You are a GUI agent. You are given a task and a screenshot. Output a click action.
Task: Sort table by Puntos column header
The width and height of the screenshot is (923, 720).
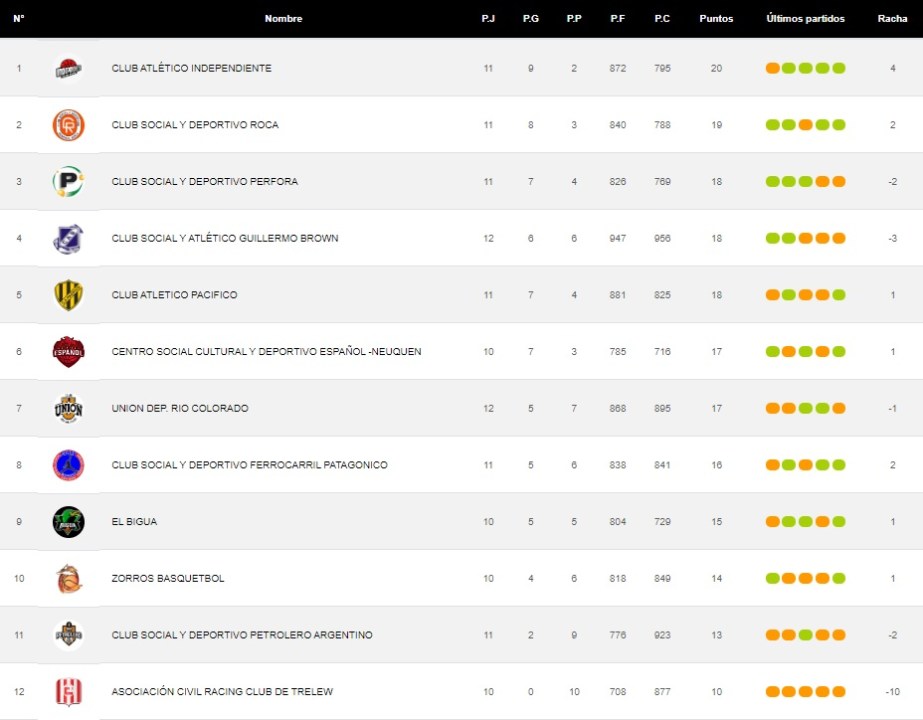pos(716,19)
